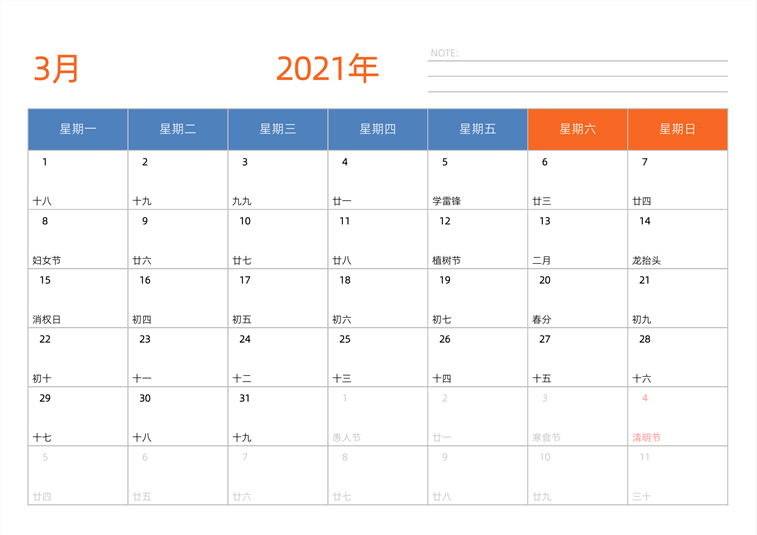Click the date number 19
757x535 pixels.
pyautogui.click(x=445, y=280)
